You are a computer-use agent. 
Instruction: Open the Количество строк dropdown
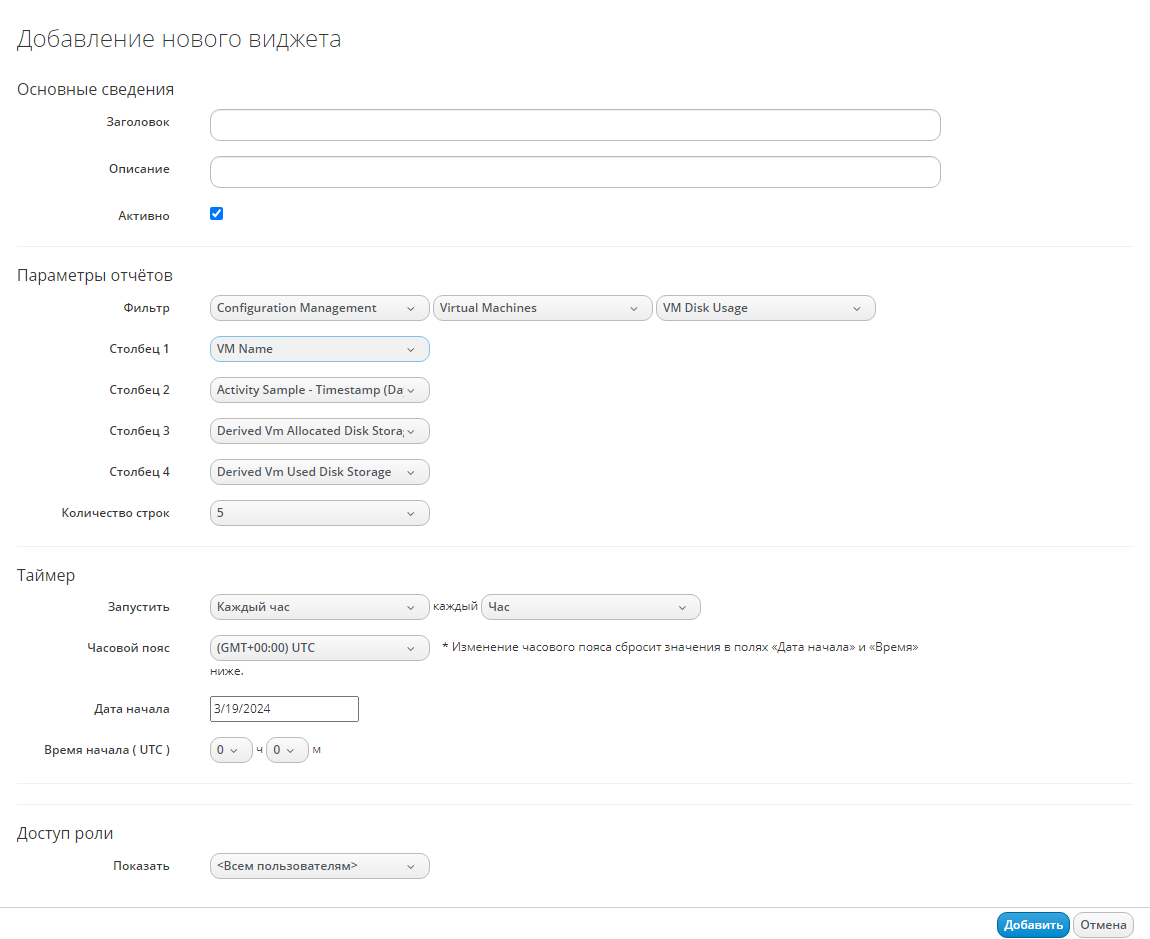coord(319,513)
